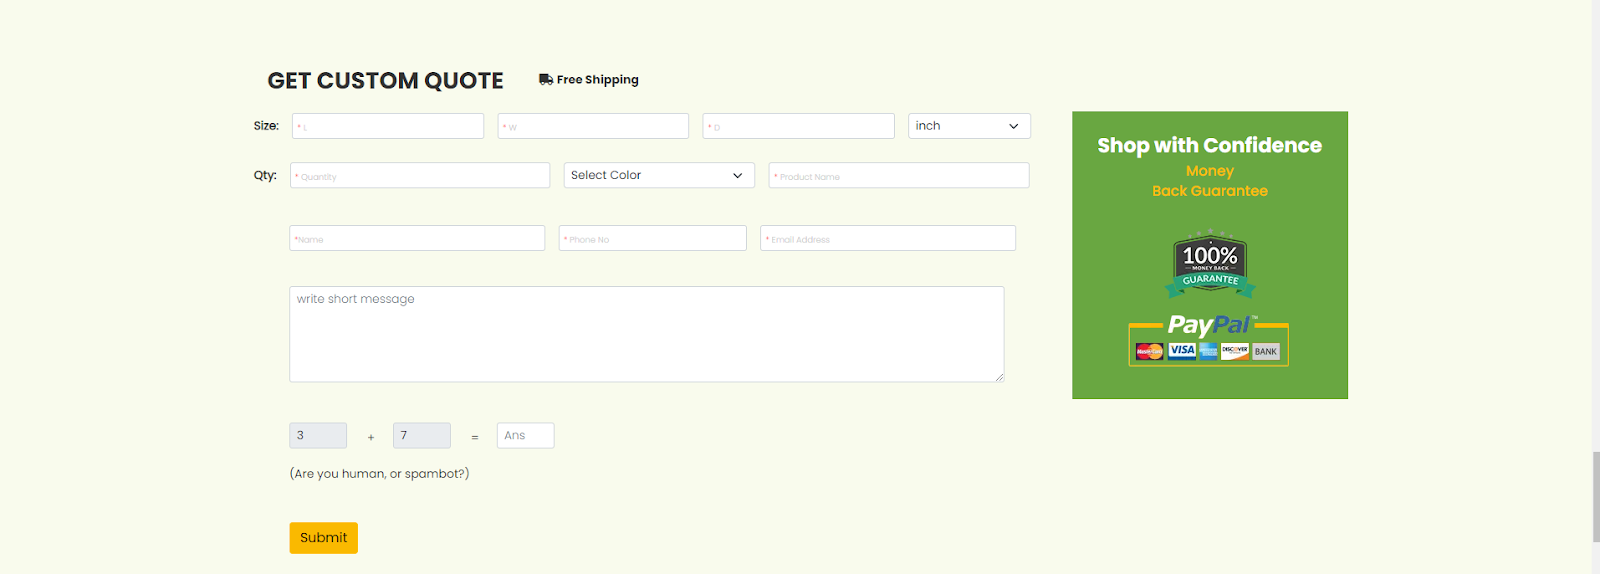Click the Mastercard card icon
The width and height of the screenshot is (1600, 574).
point(1149,351)
